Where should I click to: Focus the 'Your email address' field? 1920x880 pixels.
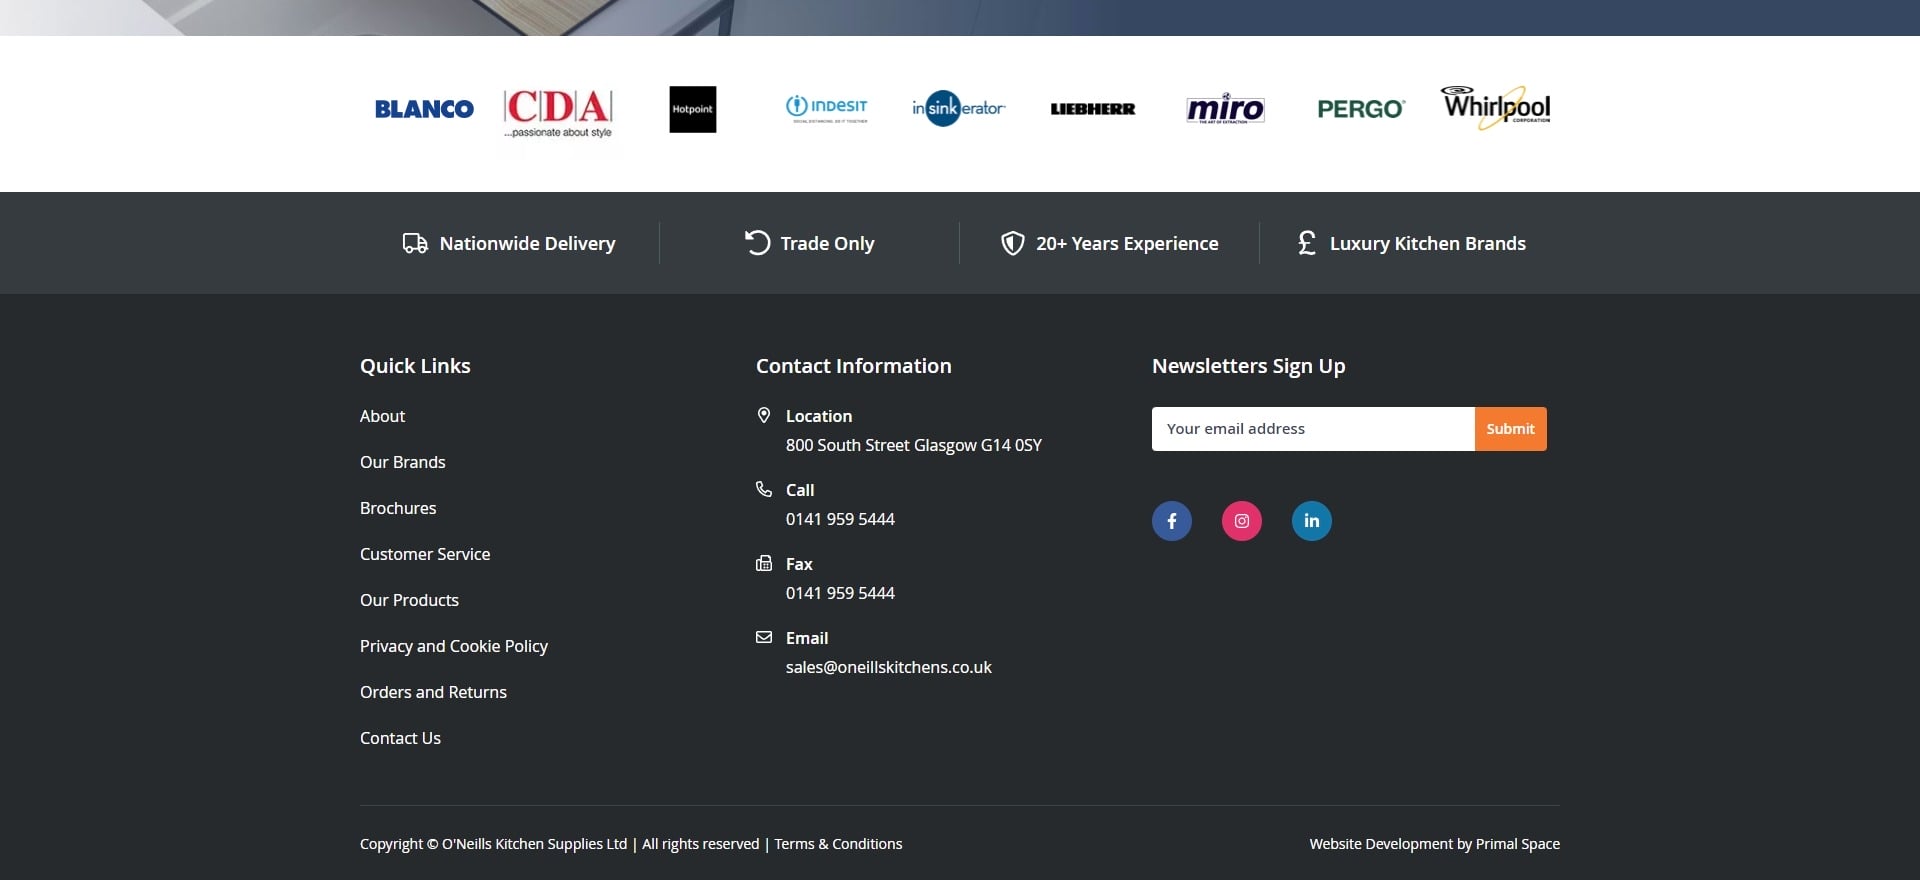[x=1313, y=429]
